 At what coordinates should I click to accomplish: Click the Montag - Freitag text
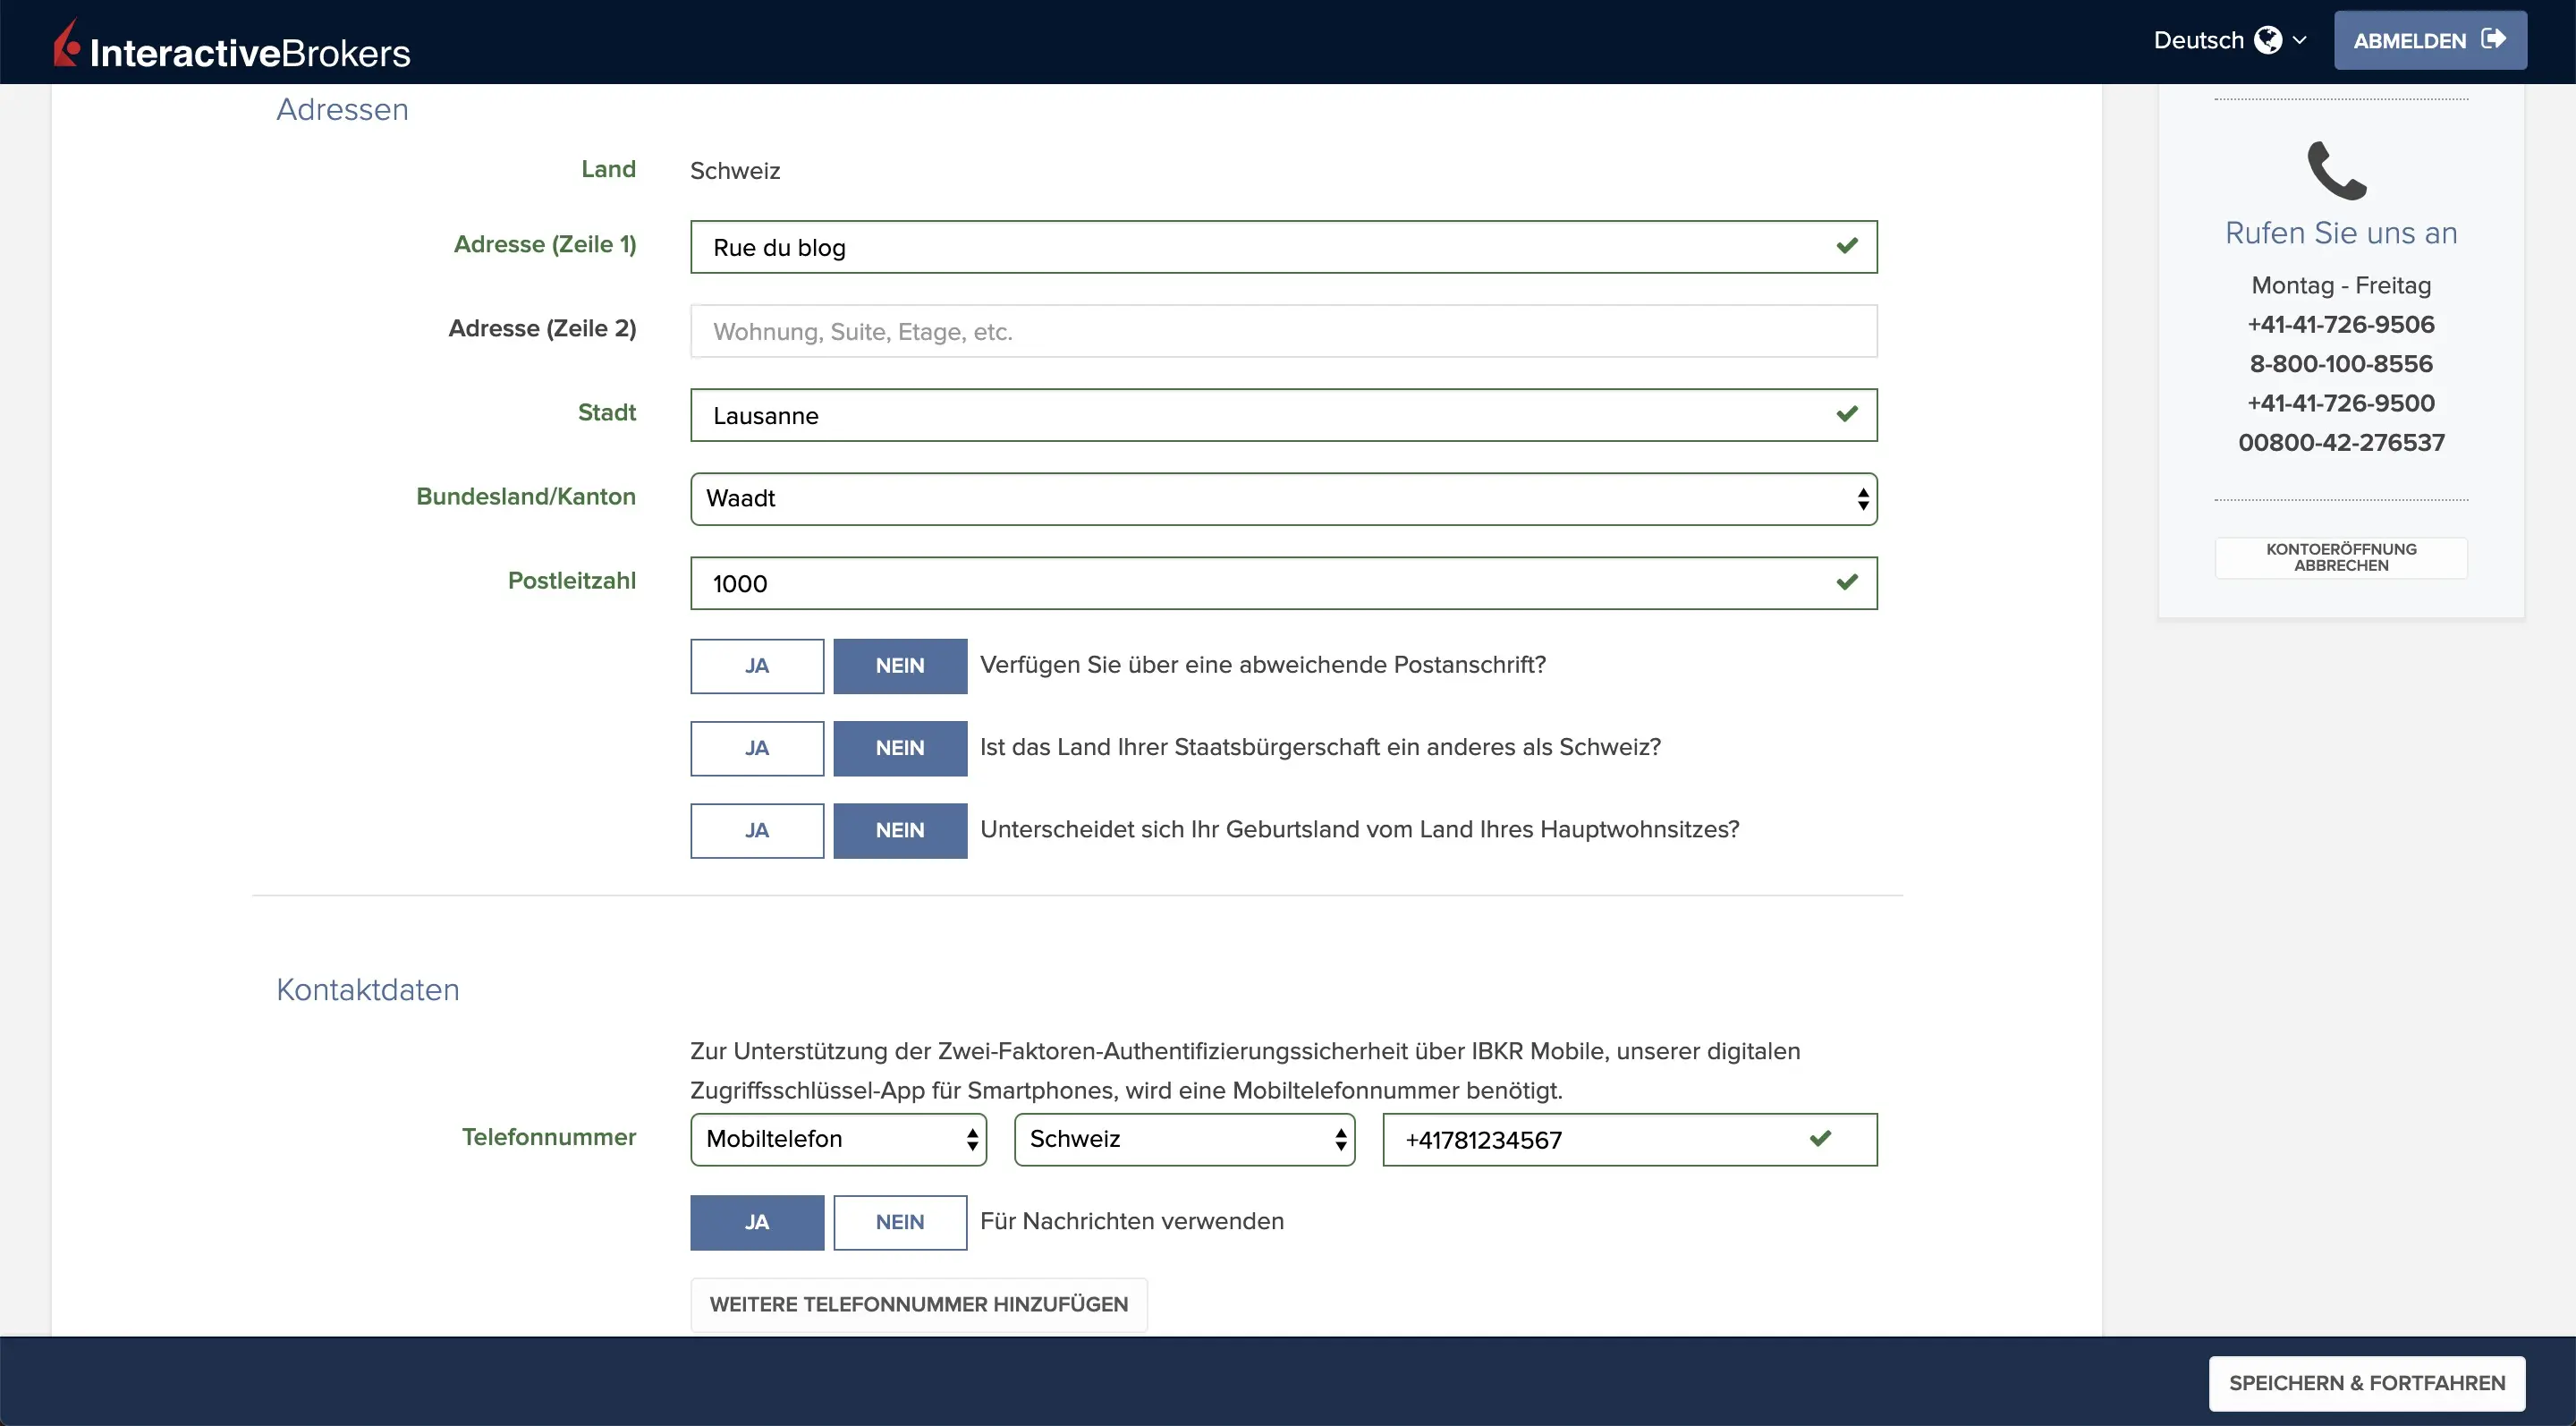click(x=2340, y=285)
